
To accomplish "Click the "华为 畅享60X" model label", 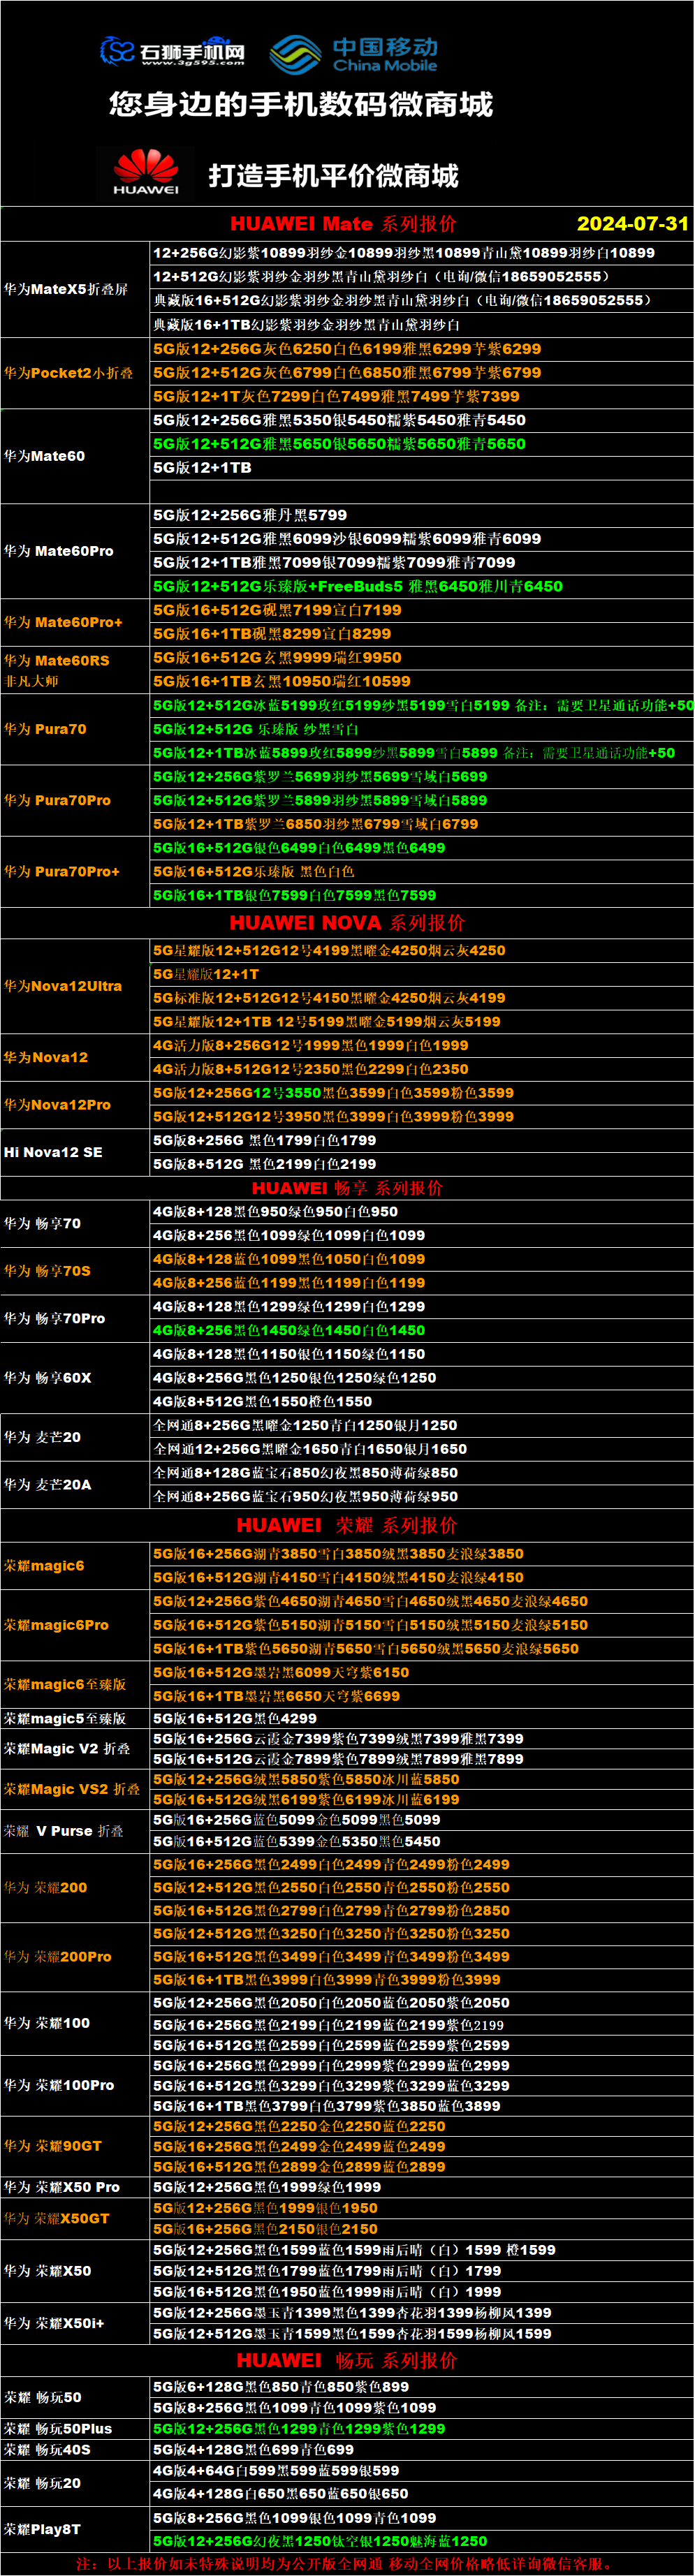I will [47, 1378].
